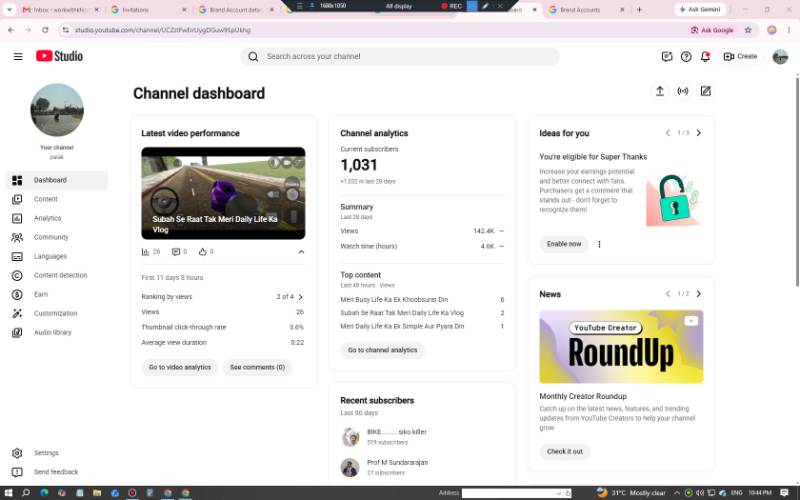Click the channel profile picture
Image resolution: width=800 pixels, height=500 pixels.
pos(57,110)
